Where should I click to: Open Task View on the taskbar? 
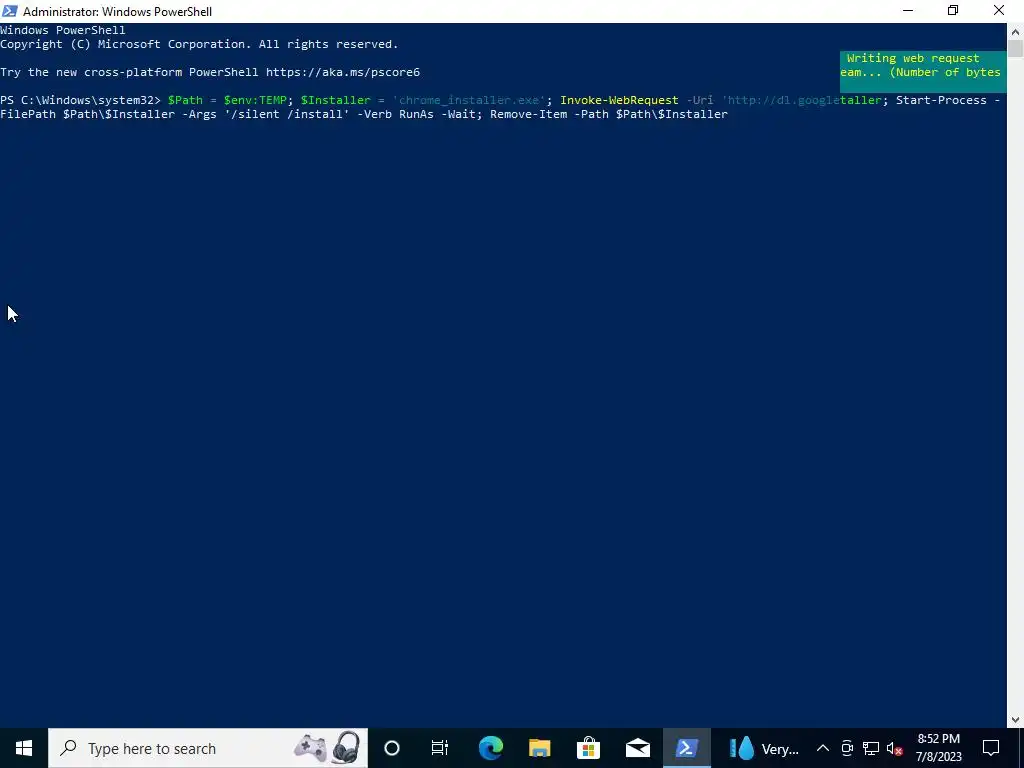[x=440, y=748]
